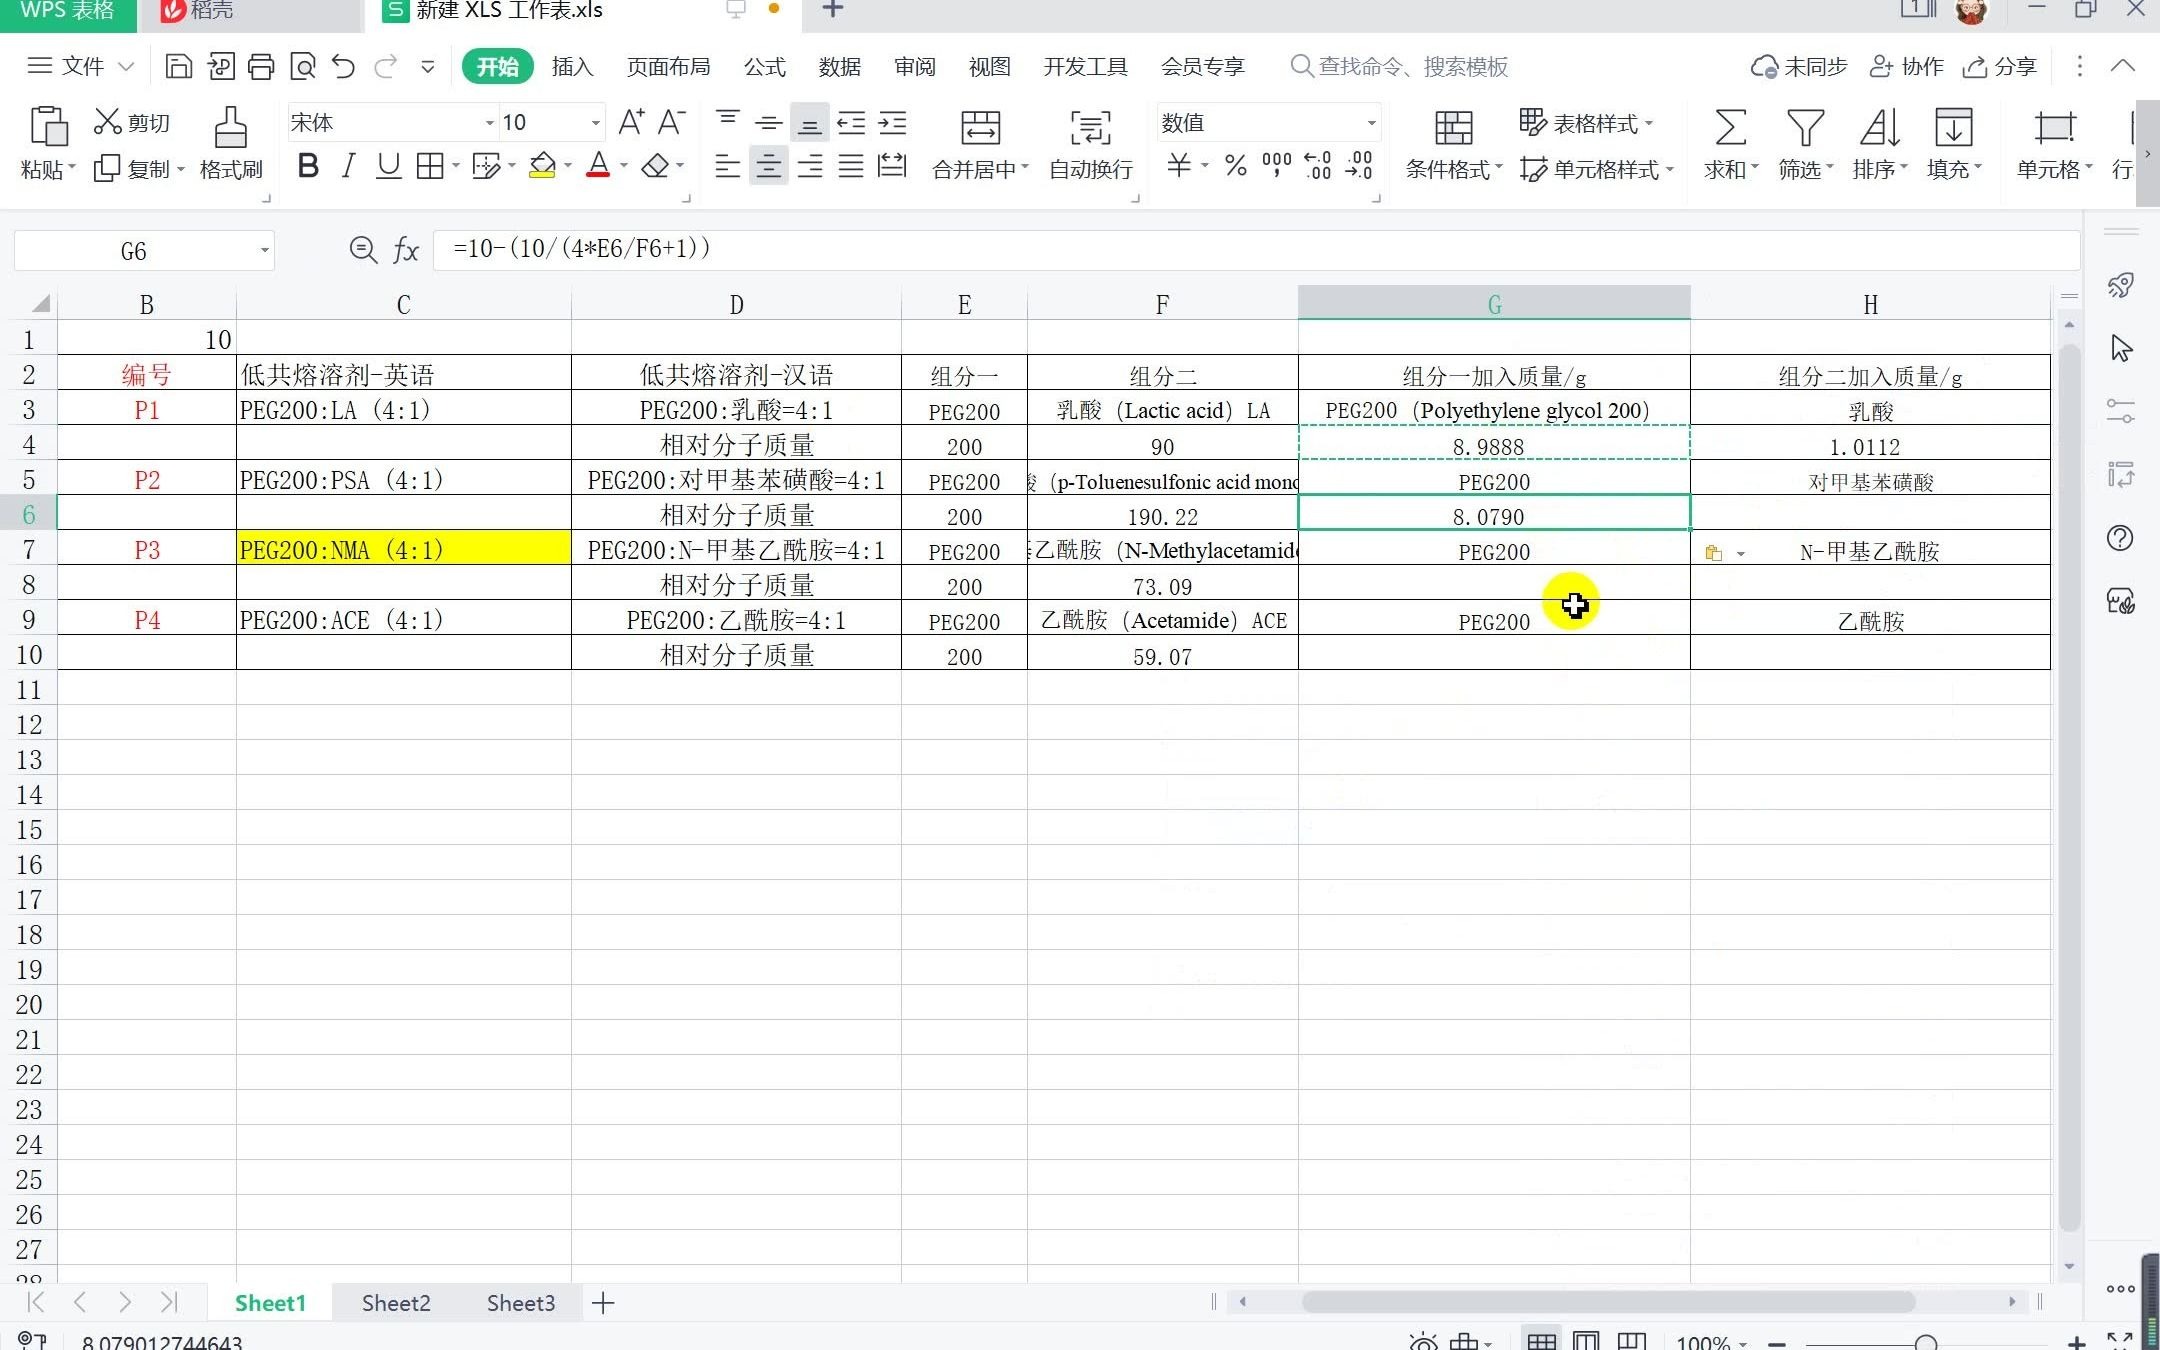Click the AutoSum (求和) icon

(1730, 129)
